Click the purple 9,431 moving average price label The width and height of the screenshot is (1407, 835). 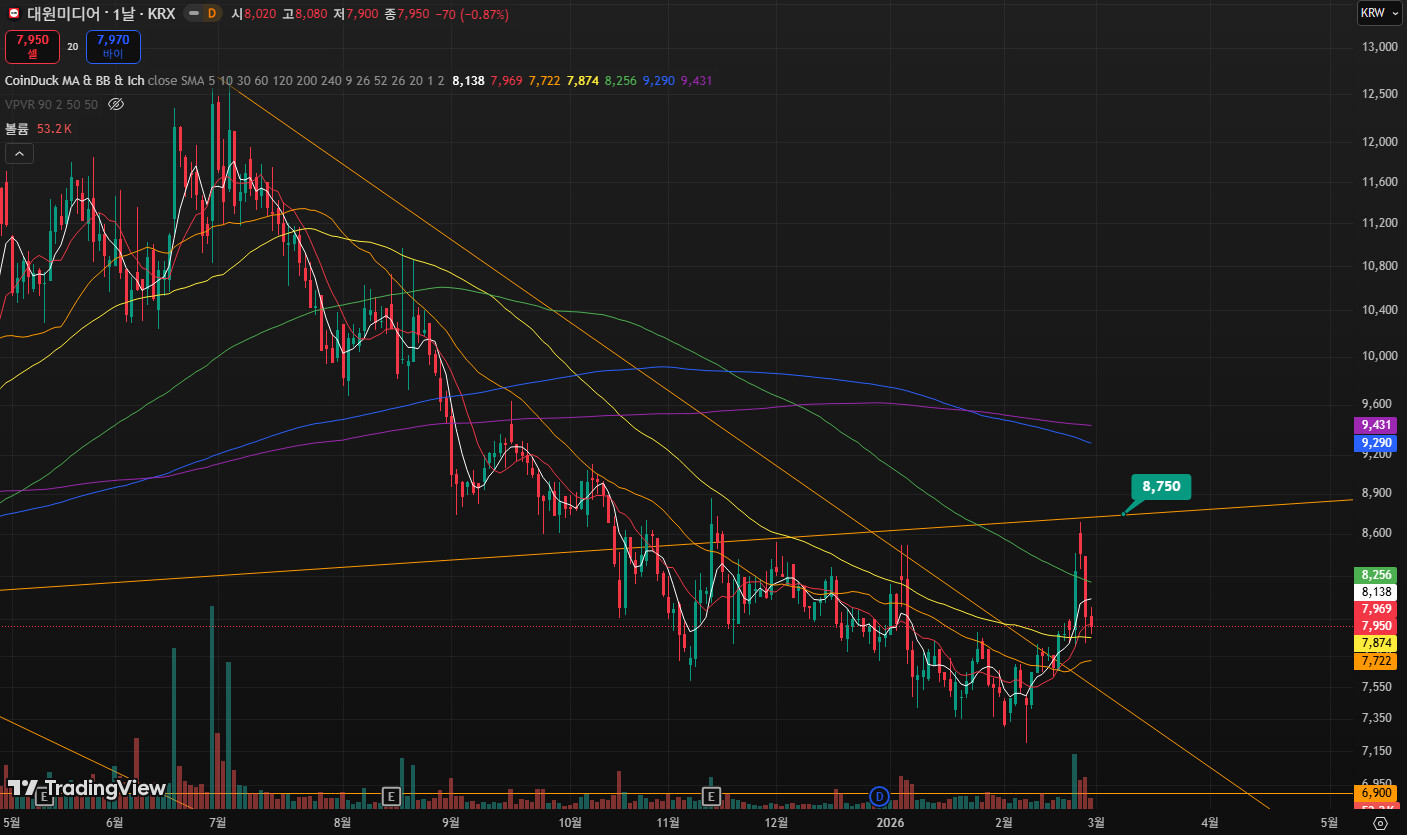[1377, 425]
